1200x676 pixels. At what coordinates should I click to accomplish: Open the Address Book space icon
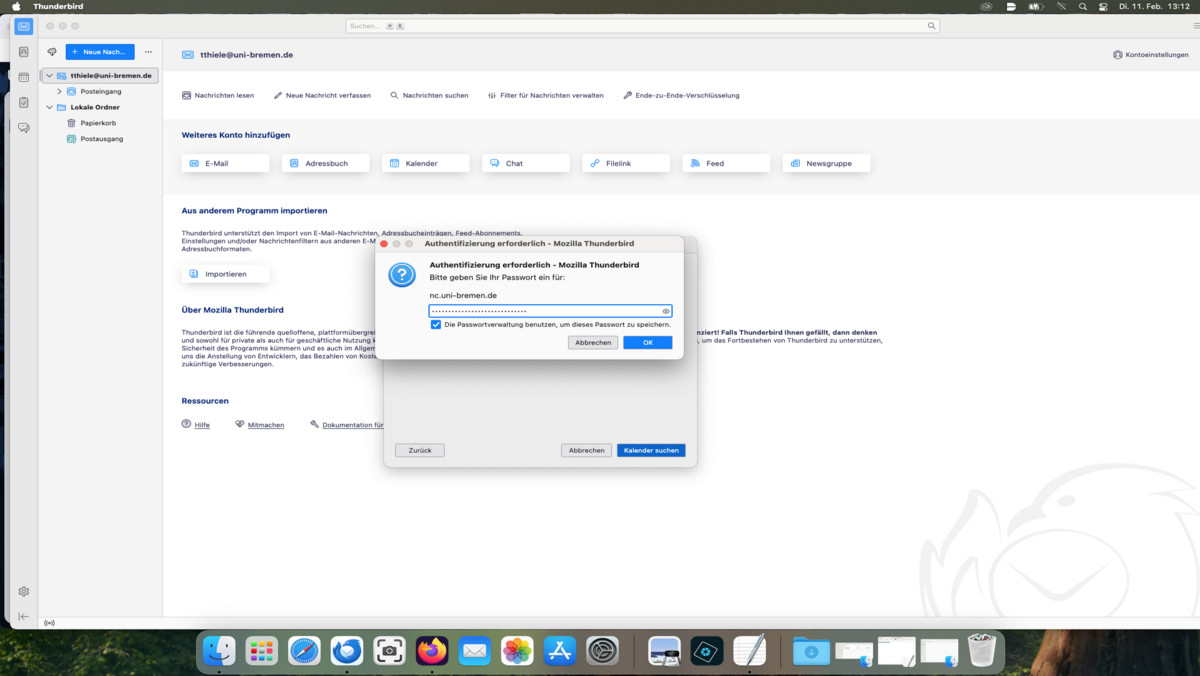24,52
